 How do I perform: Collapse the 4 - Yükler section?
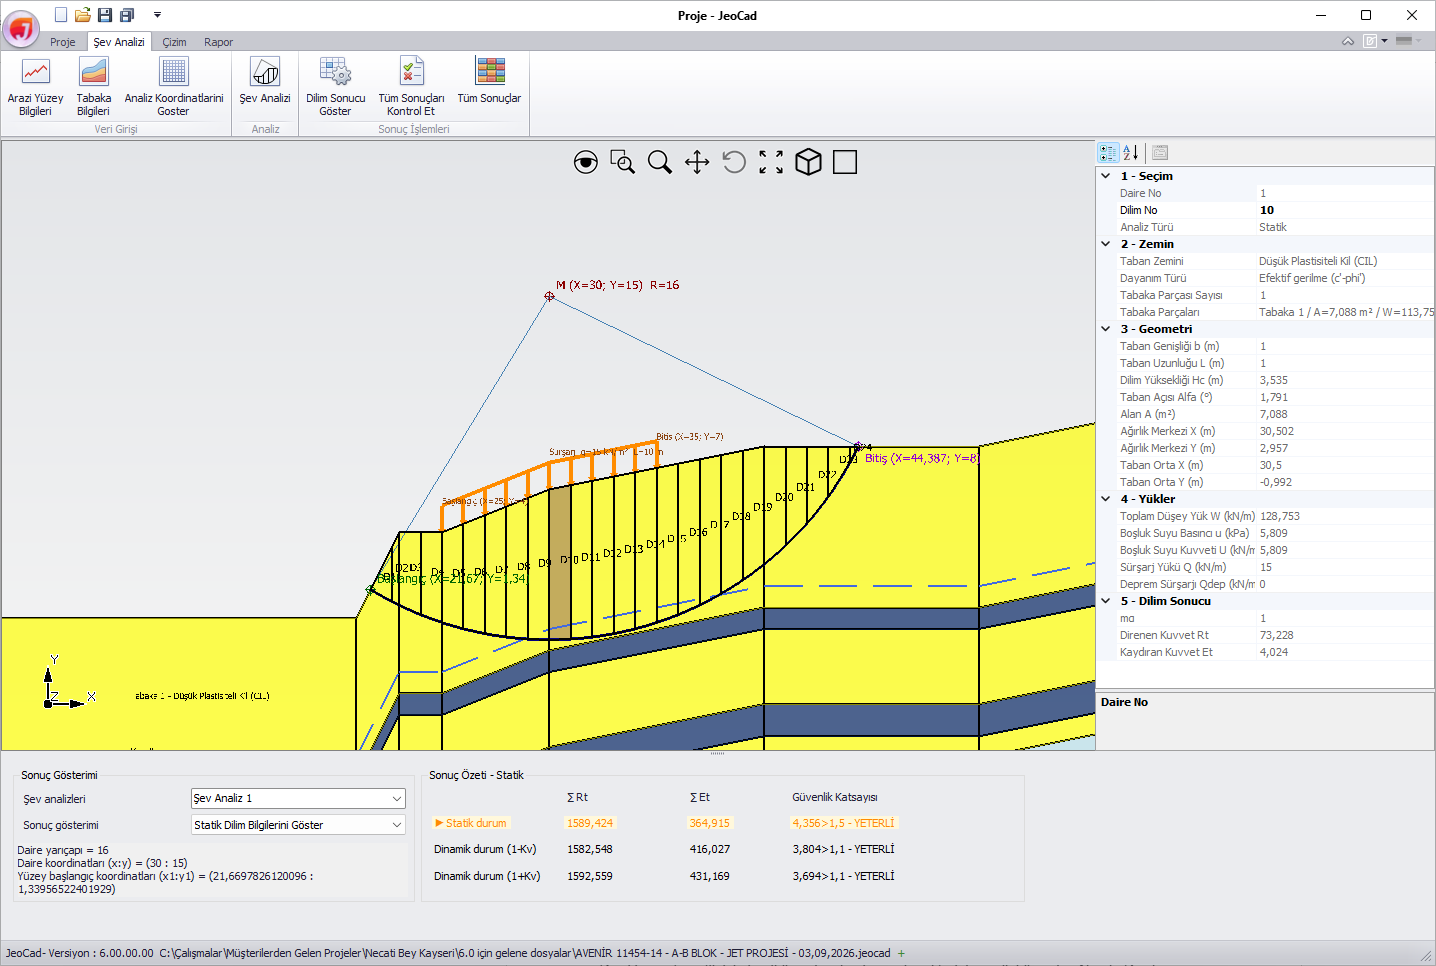click(x=1106, y=499)
